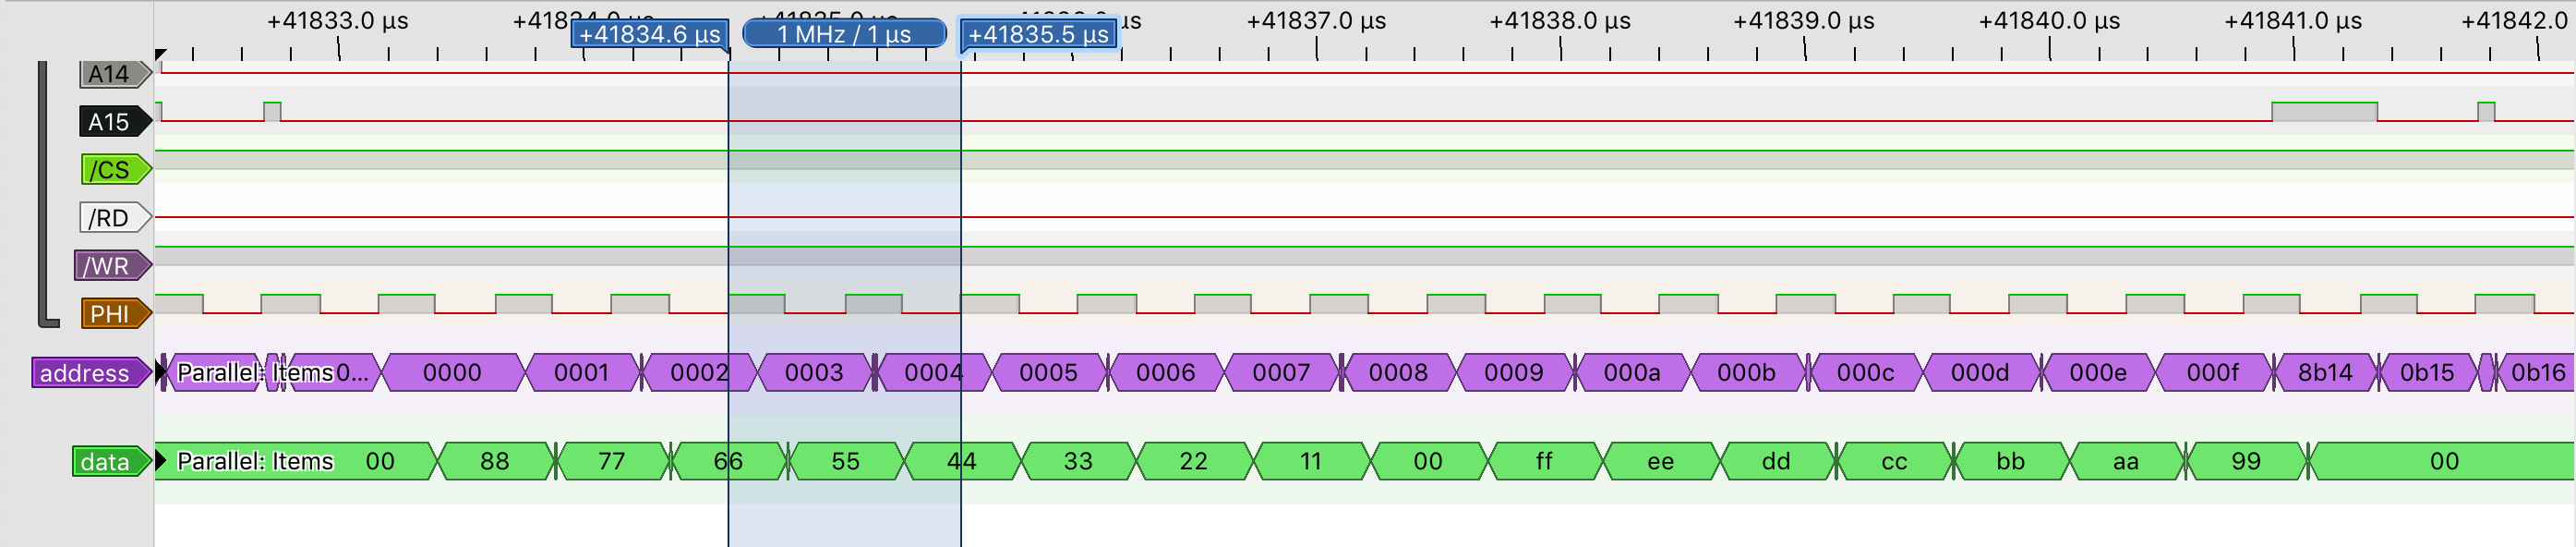
Task: Select address value 8b14
Action: (x=2324, y=373)
